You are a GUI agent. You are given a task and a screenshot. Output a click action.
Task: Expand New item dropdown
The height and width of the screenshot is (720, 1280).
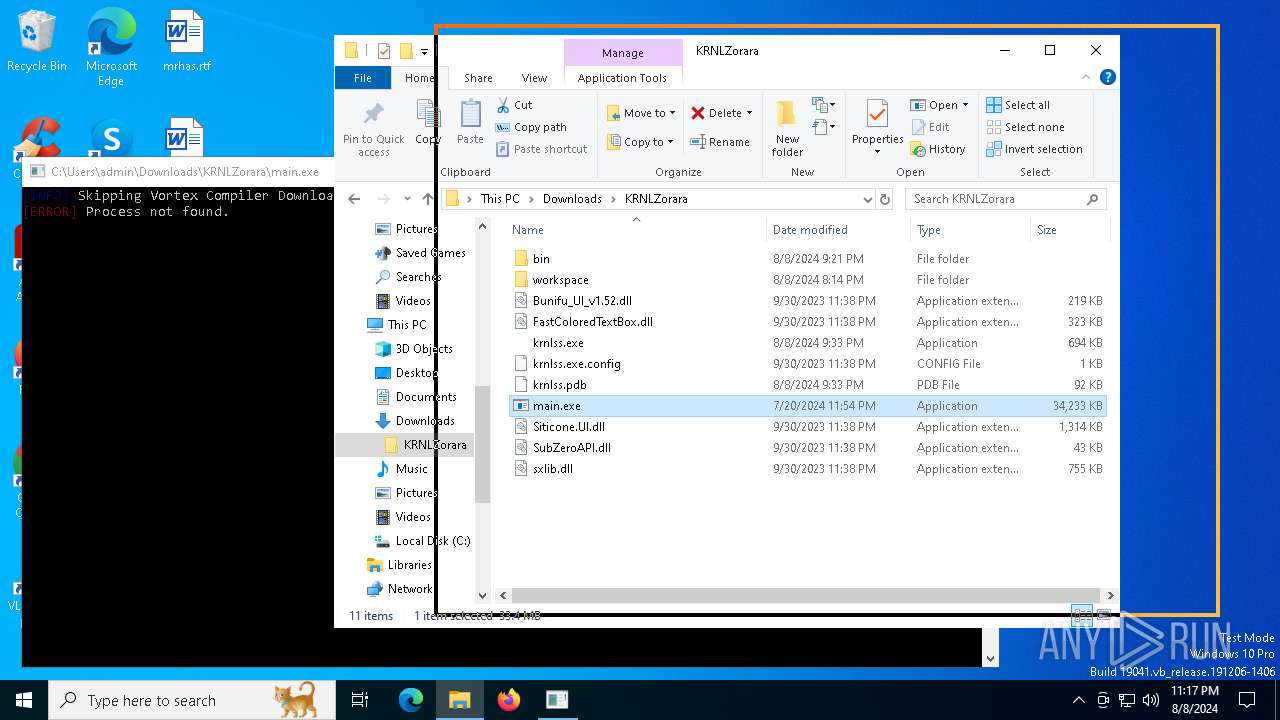[x=824, y=105]
